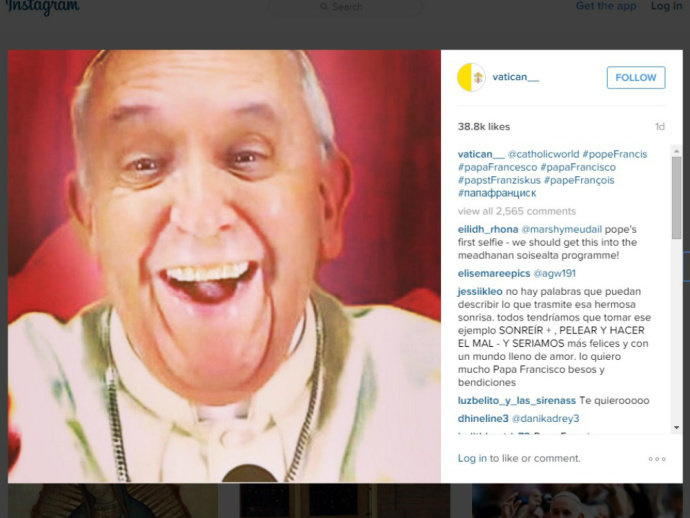Click the "38.8k likes" count

click(484, 127)
